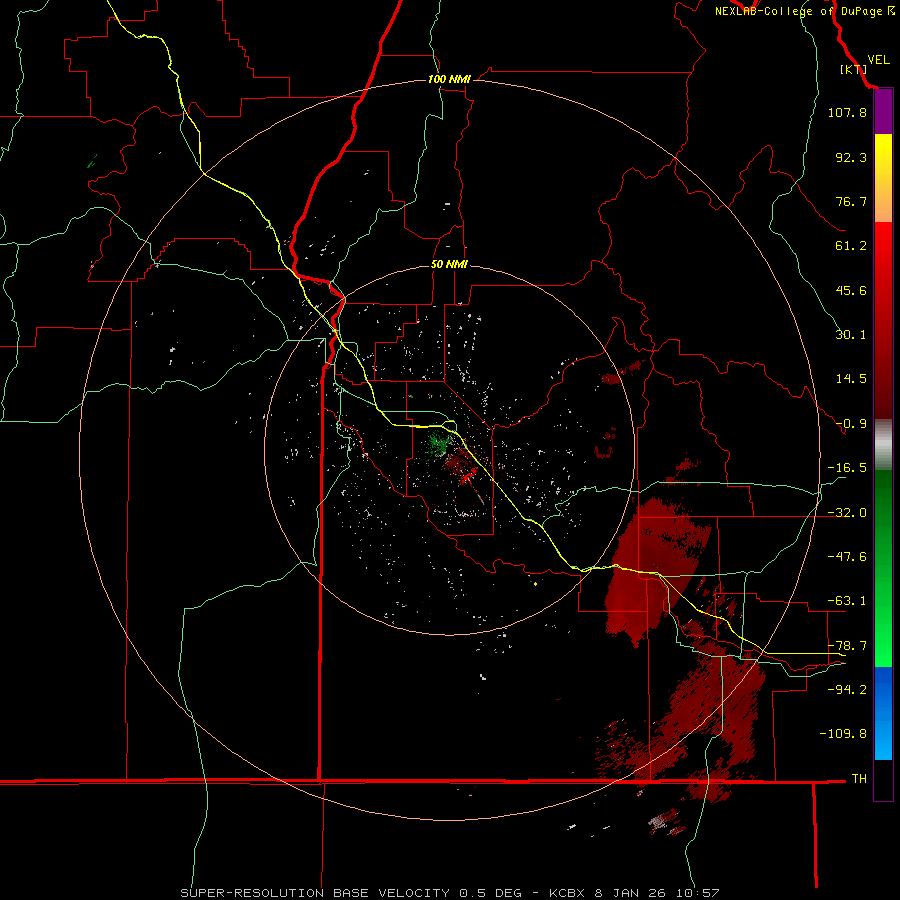The image size is (900, 900).
Task: Click the green inbound velocity cluster near radar center
Action: click(437, 443)
